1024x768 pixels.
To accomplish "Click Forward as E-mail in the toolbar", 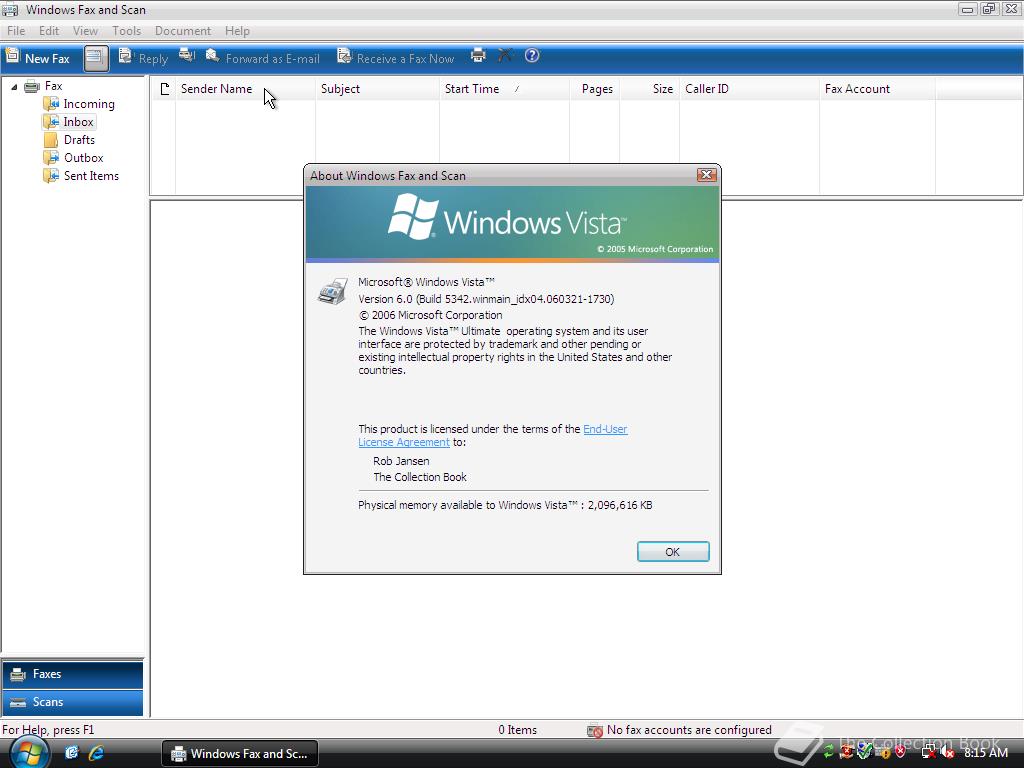I will 263,58.
